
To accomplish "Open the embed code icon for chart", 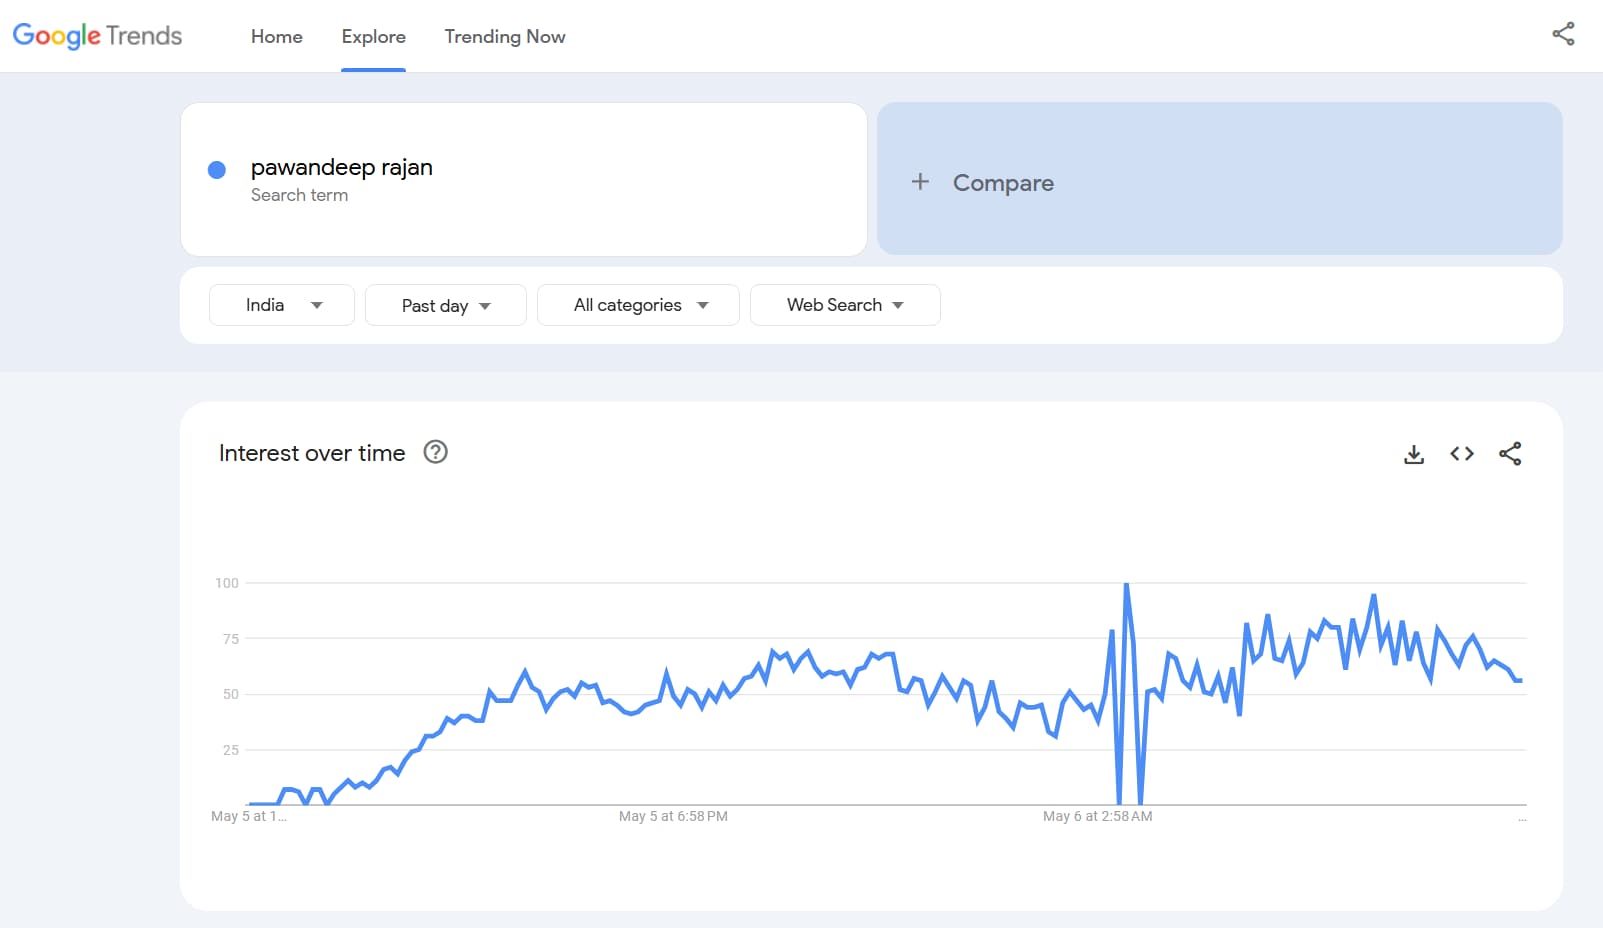I will pos(1462,454).
